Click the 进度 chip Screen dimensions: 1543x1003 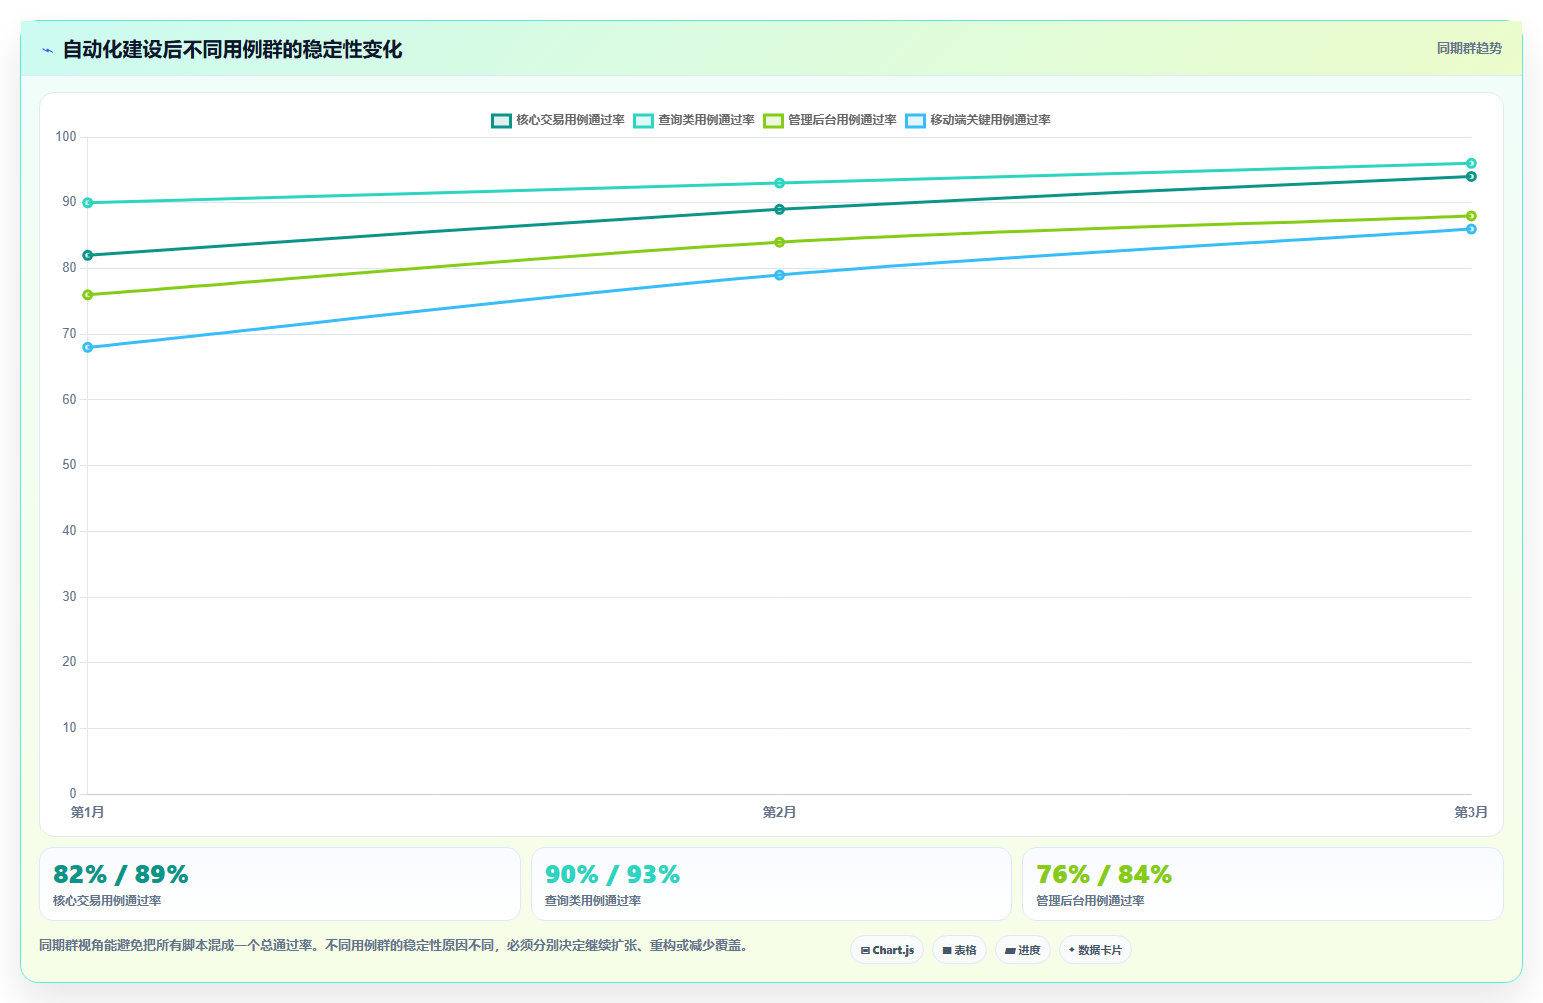[1023, 950]
